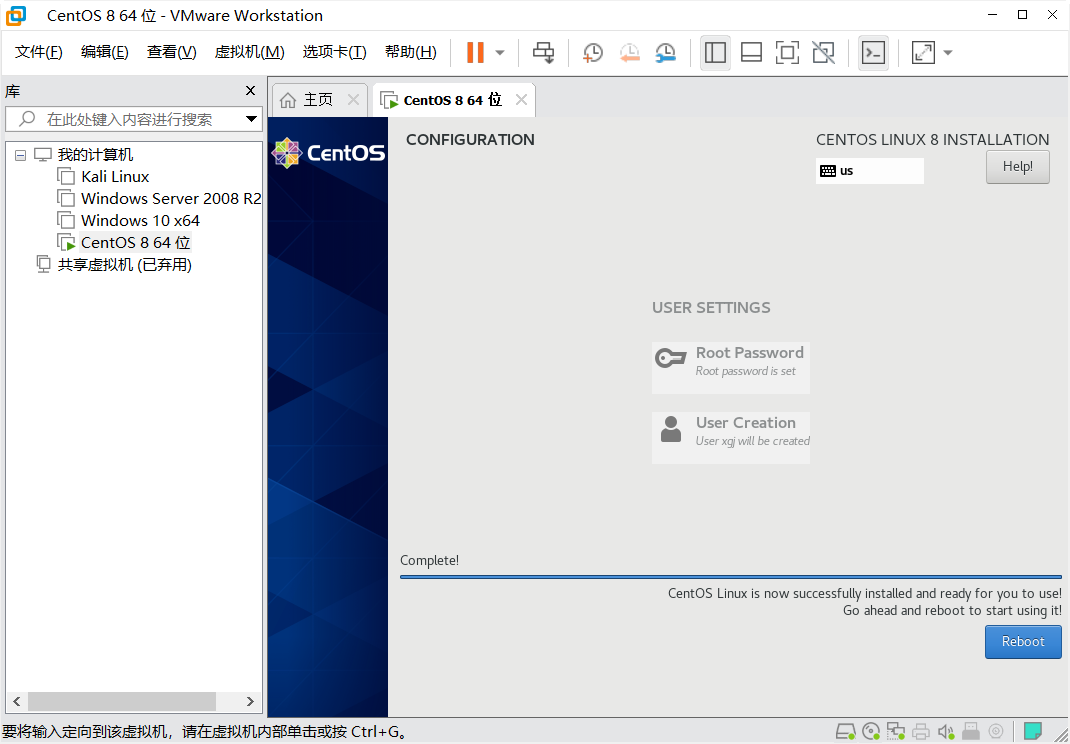1070x744 pixels.
Task: Switch to Unity mode
Action: (x=824, y=53)
